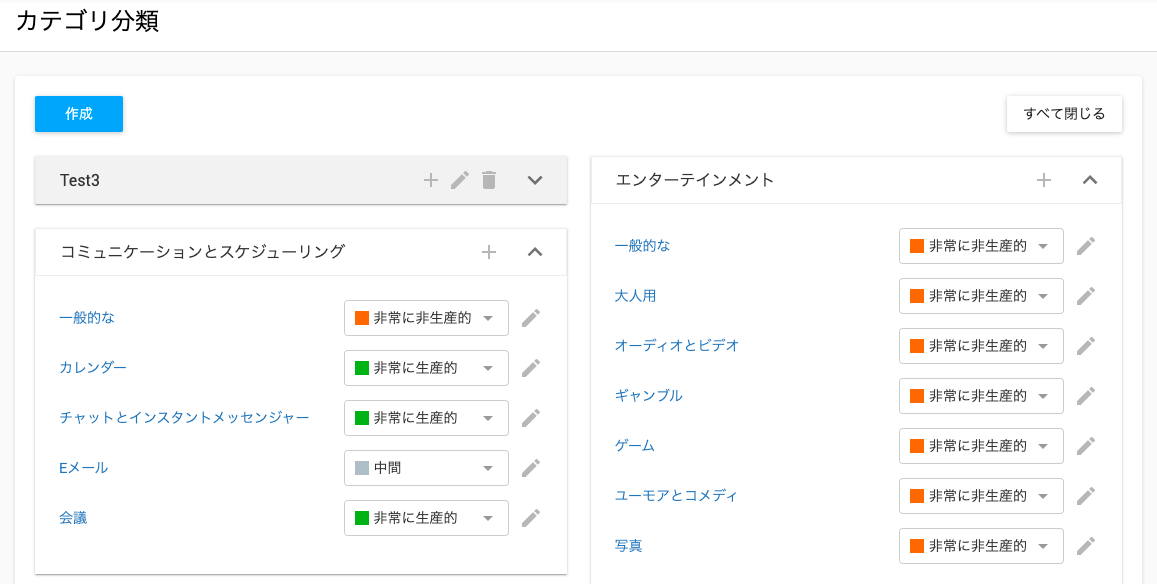This screenshot has width=1157, height=584.
Task: Open the オーディオとビデオ link
Action: [x=677, y=346]
